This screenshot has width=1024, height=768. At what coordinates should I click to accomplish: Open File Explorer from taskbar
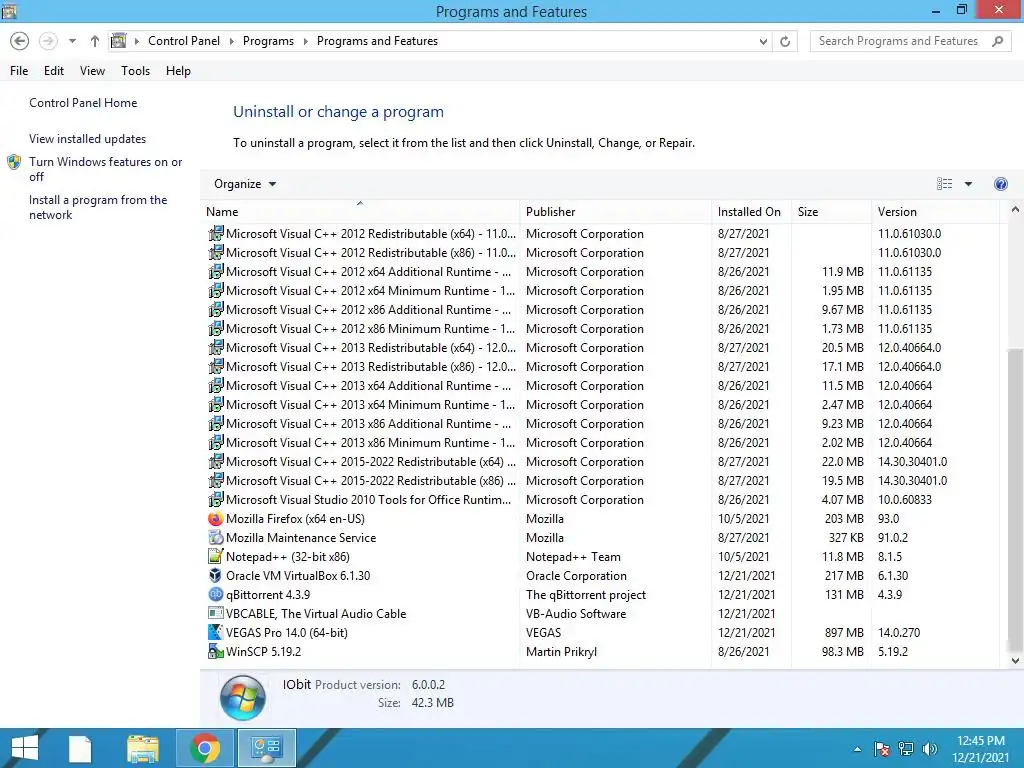point(143,748)
